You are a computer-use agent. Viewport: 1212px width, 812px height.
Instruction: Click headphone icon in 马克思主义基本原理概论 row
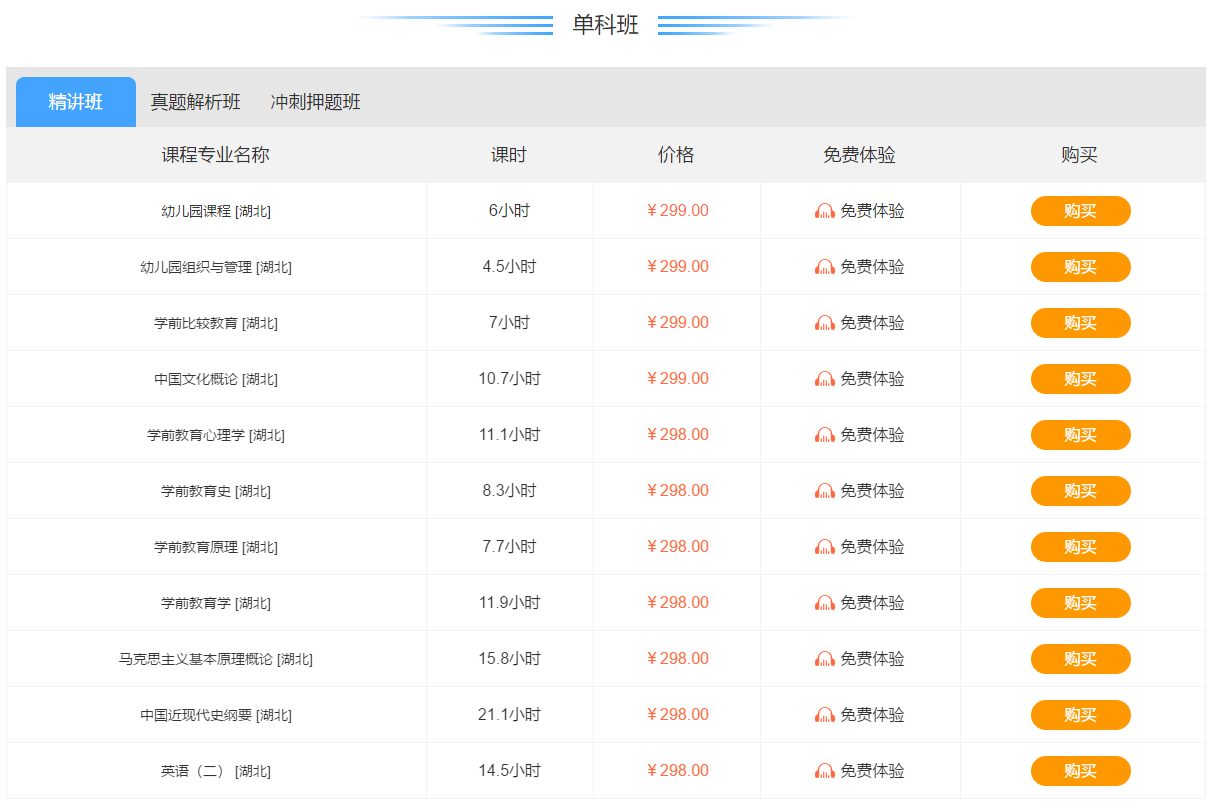click(825, 659)
